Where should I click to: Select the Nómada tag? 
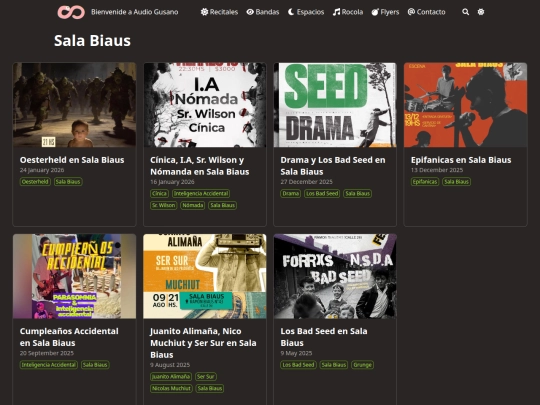pos(193,205)
